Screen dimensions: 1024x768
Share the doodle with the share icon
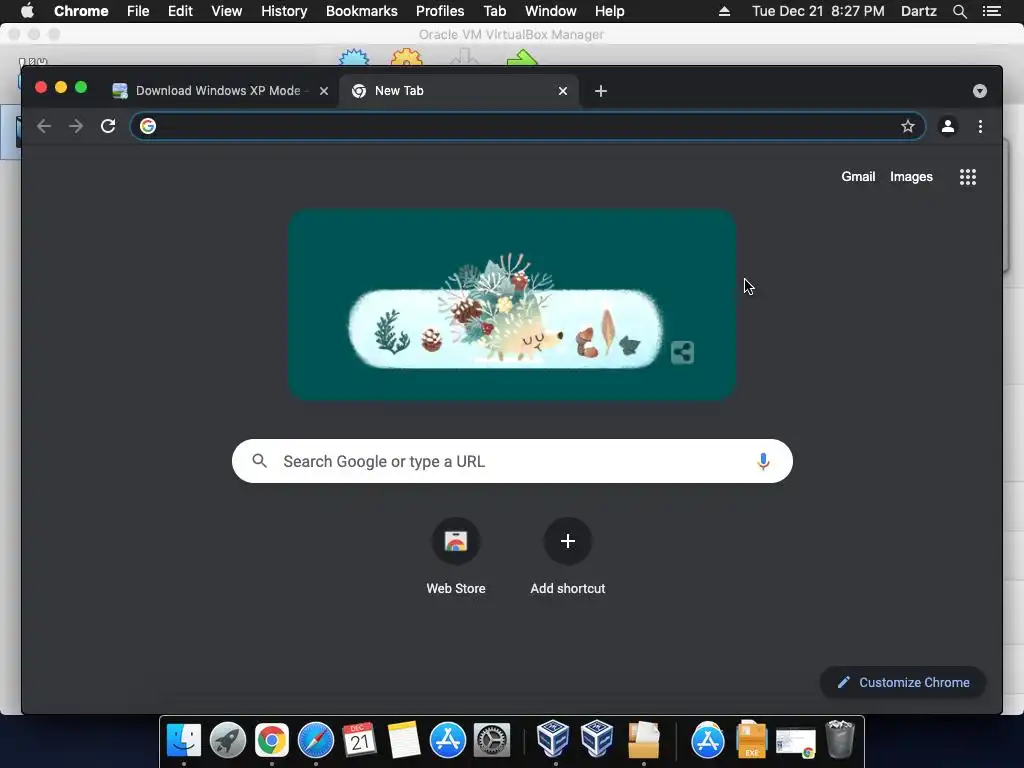(682, 353)
